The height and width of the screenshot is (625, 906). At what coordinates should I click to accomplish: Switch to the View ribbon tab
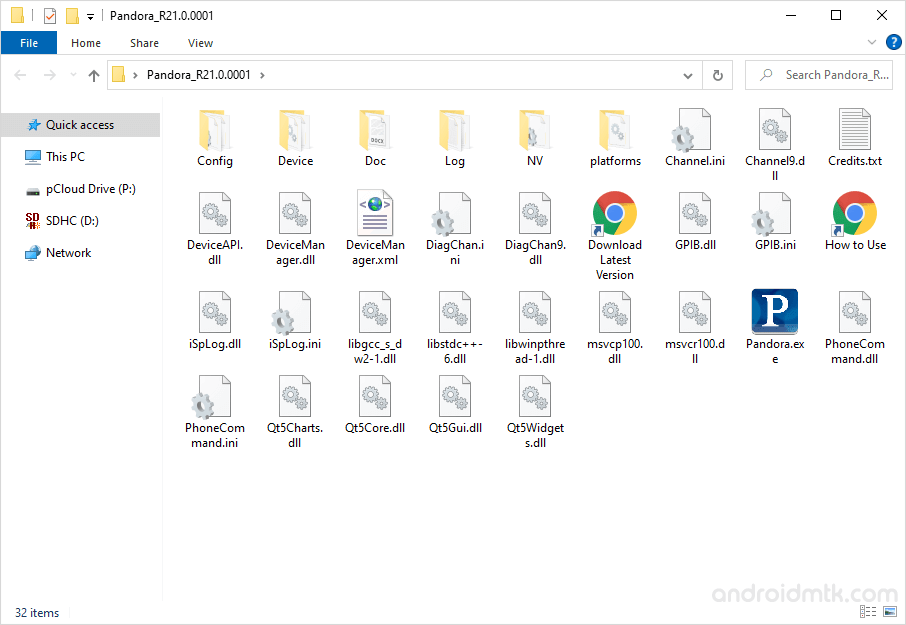(200, 43)
